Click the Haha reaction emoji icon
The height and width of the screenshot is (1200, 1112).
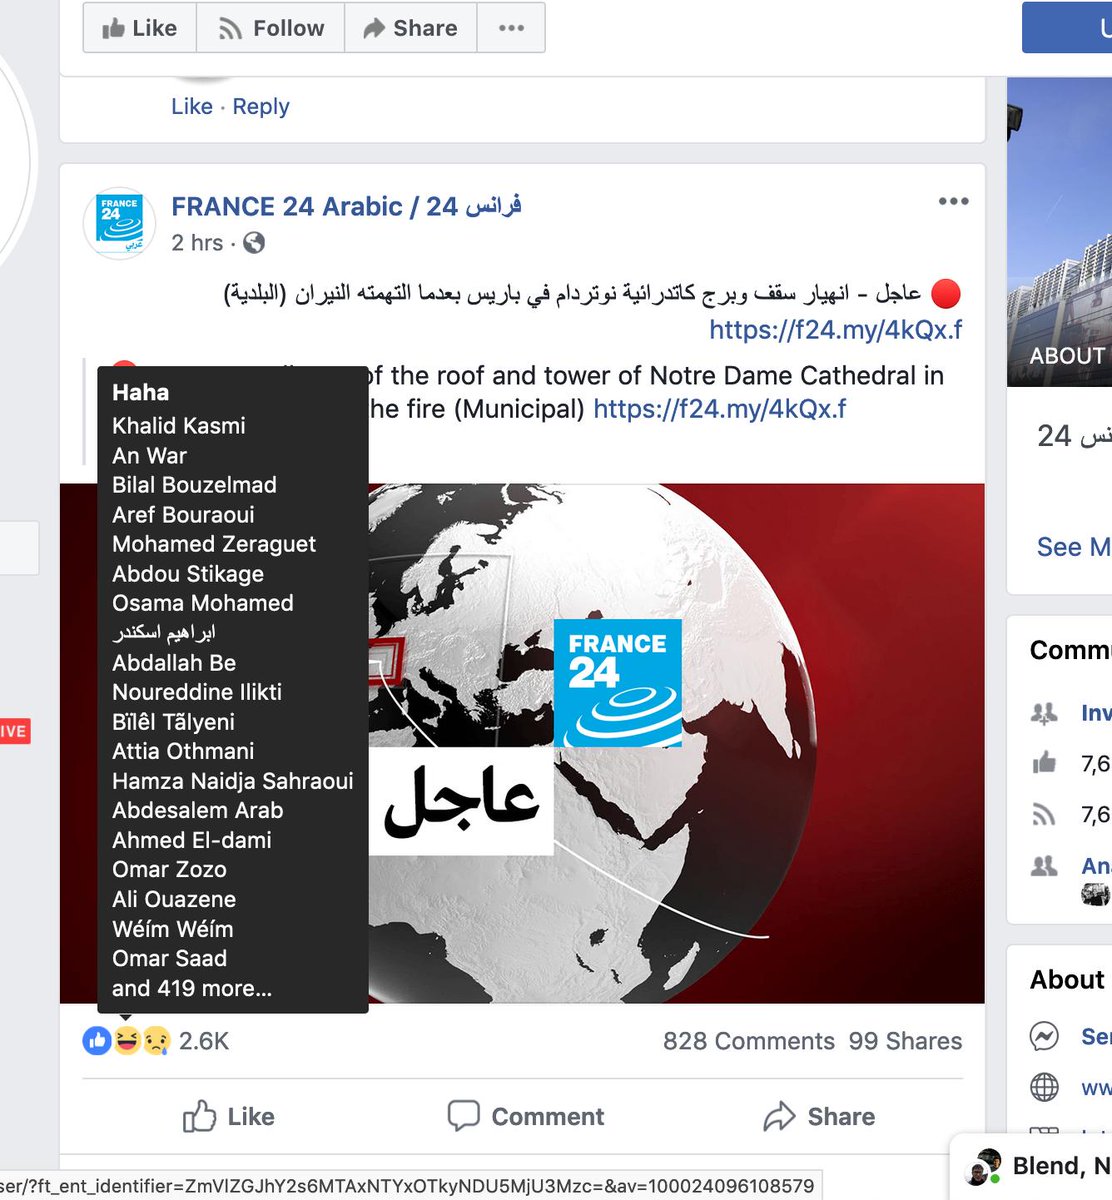click(x=126, y=1041)
